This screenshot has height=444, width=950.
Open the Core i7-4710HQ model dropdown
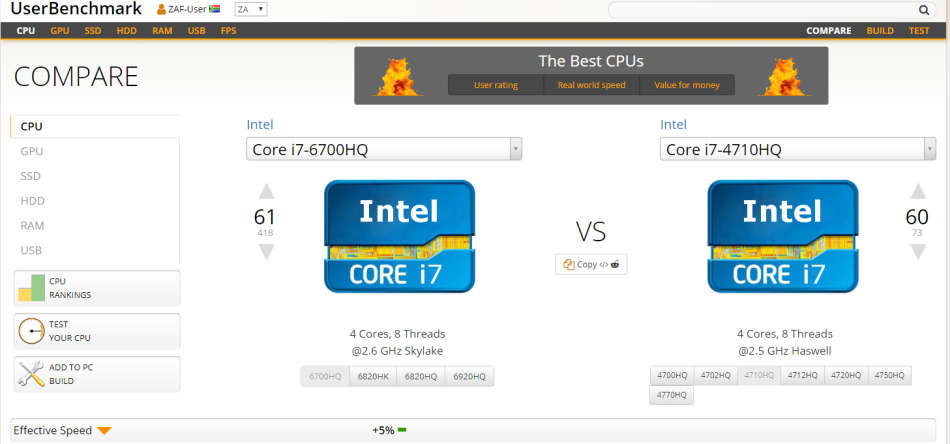(929, 149)
